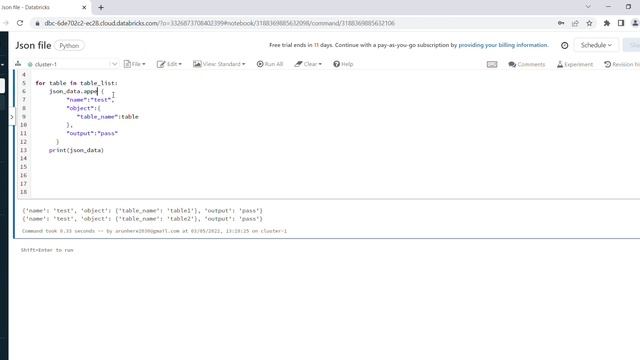Click the Command took 0.33 seconds status text
The height and width of the screenshot is (360, 640).
pyautogui.click(x=154, y=231)
